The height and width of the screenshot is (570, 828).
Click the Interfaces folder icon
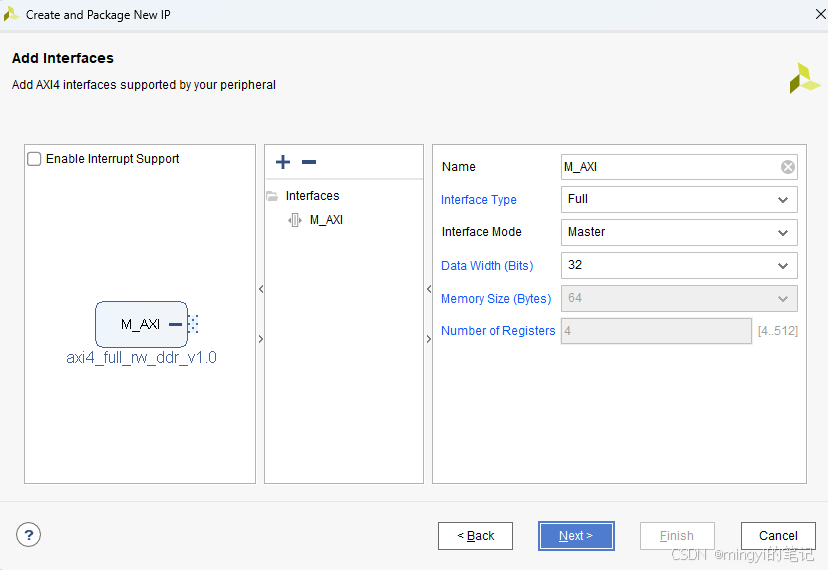[272, 196]
